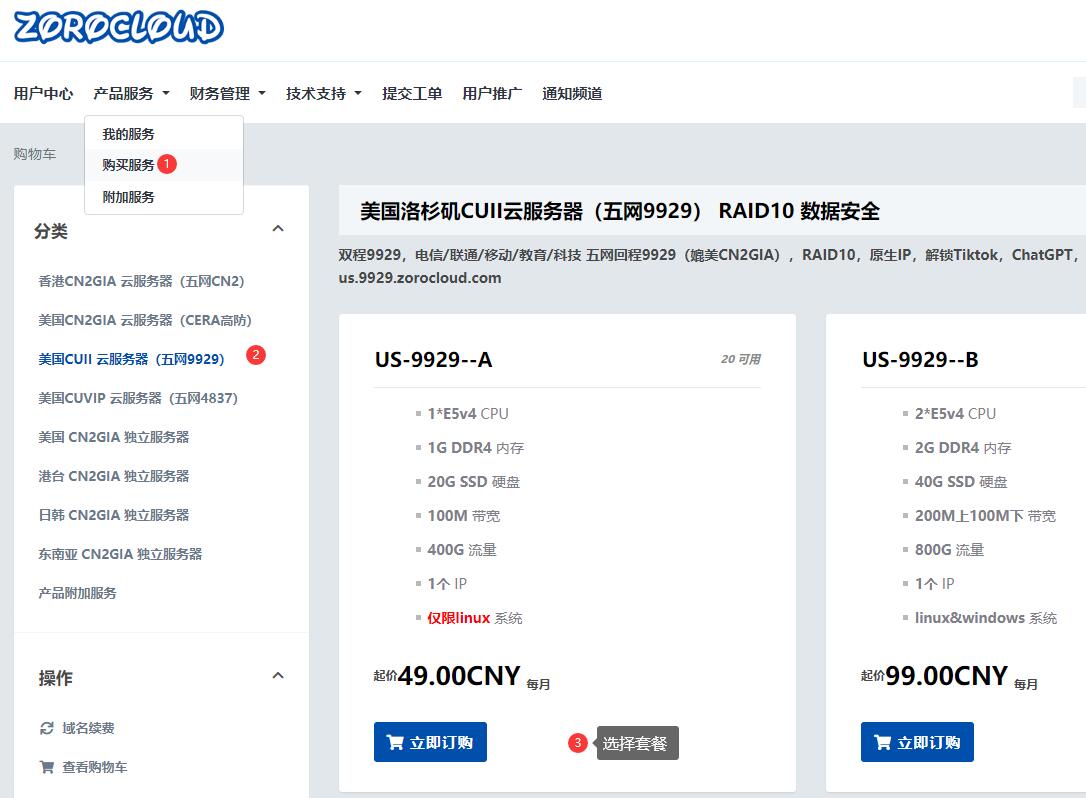Open 美国CN2GIA 云服务器 (CERA高防) category
This screenshot has height=798, width=1086.
[145, 320]
